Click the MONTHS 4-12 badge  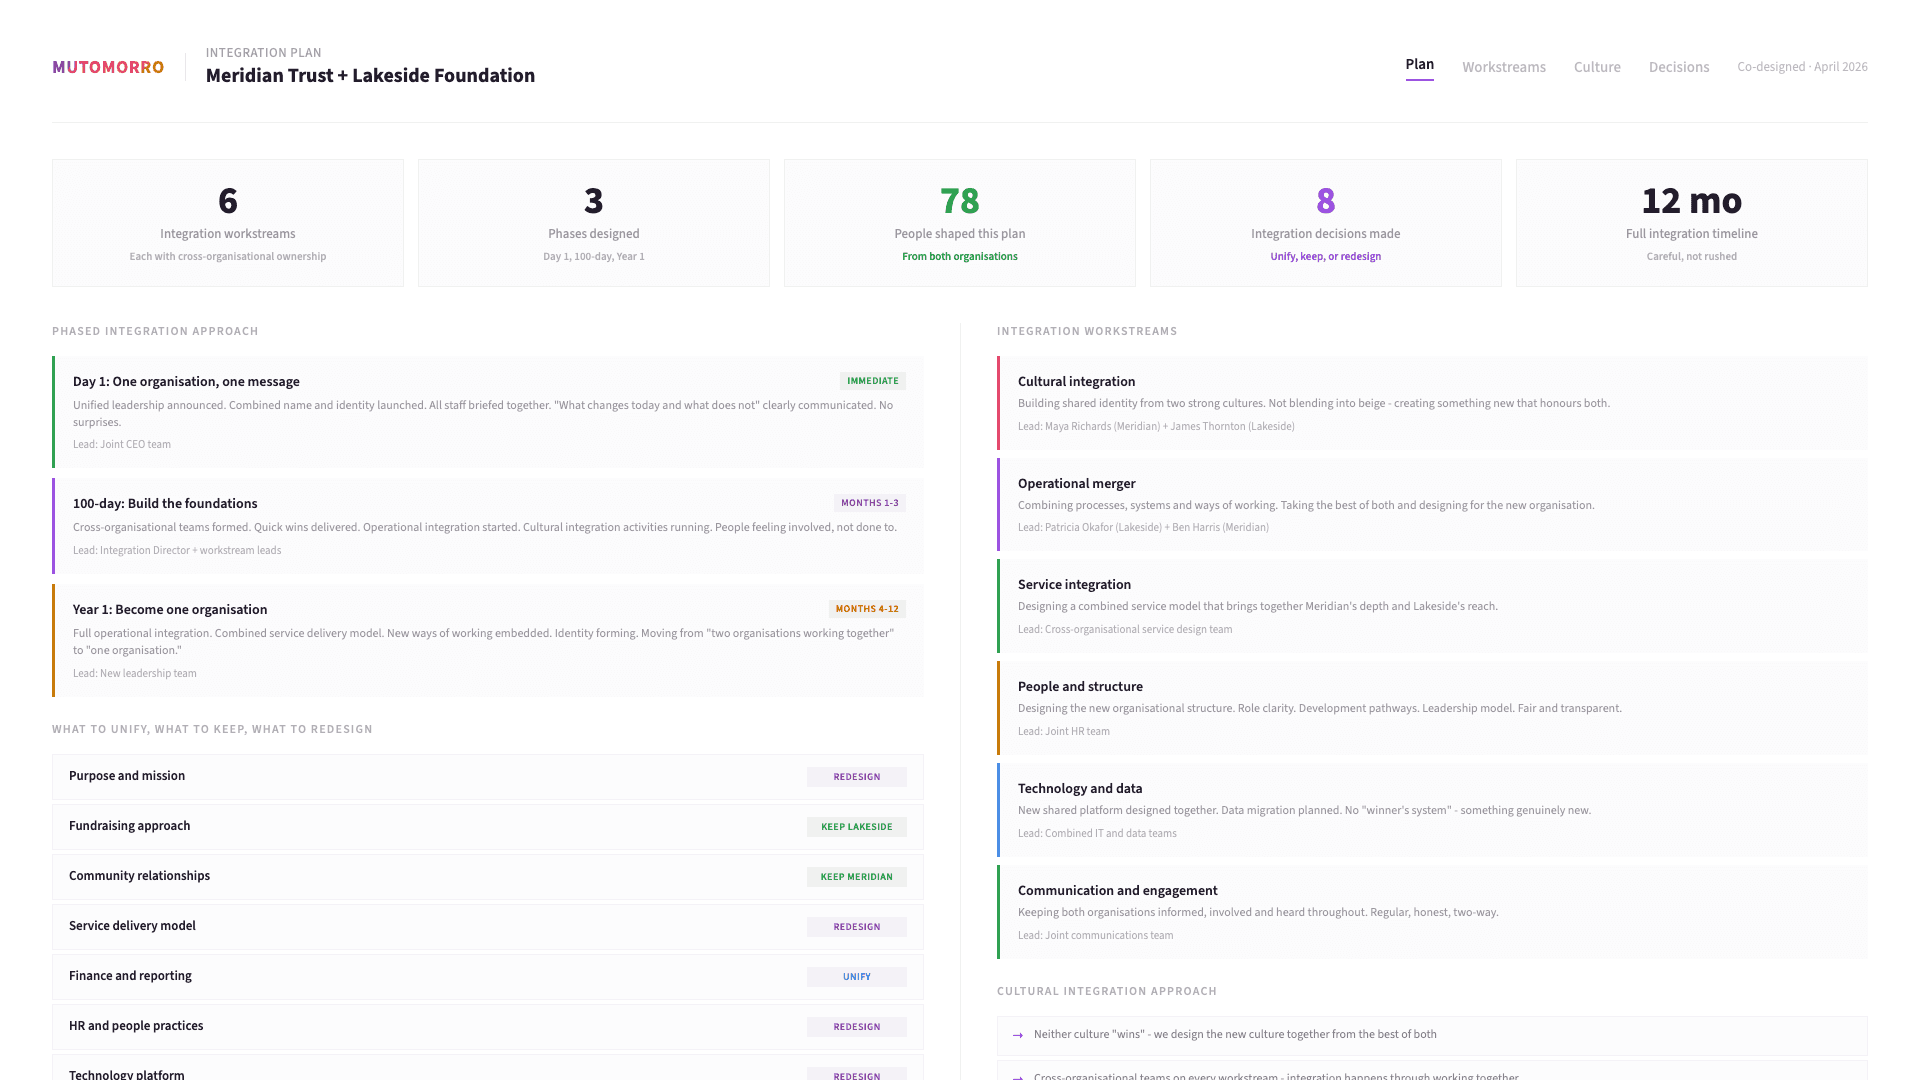866,609
